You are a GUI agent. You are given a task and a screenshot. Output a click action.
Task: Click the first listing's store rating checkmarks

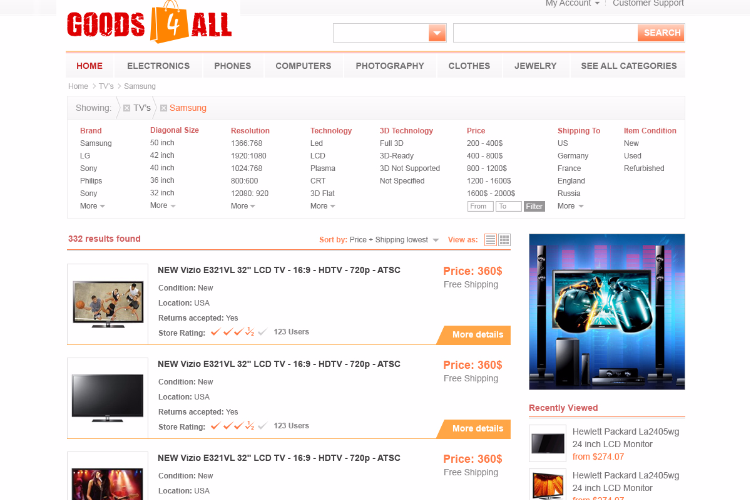(x=238, y=332)
